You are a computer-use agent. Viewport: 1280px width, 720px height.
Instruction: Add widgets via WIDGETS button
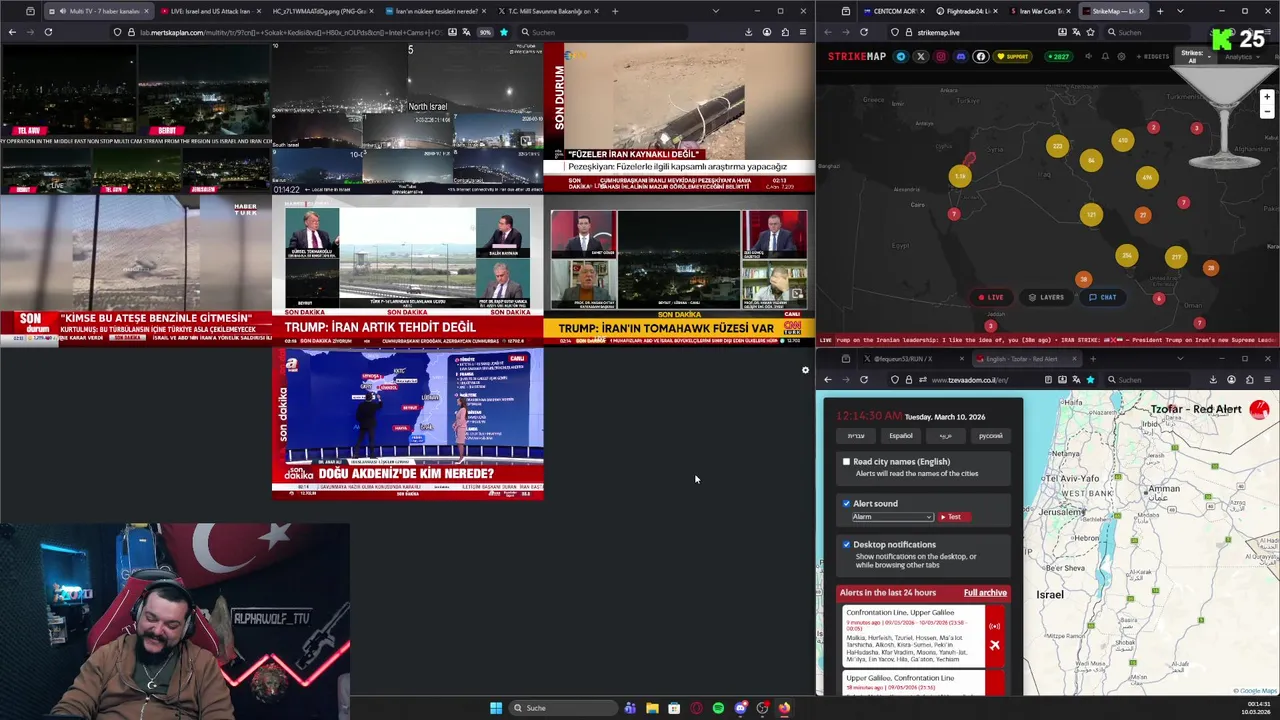tap(1154, 57)
